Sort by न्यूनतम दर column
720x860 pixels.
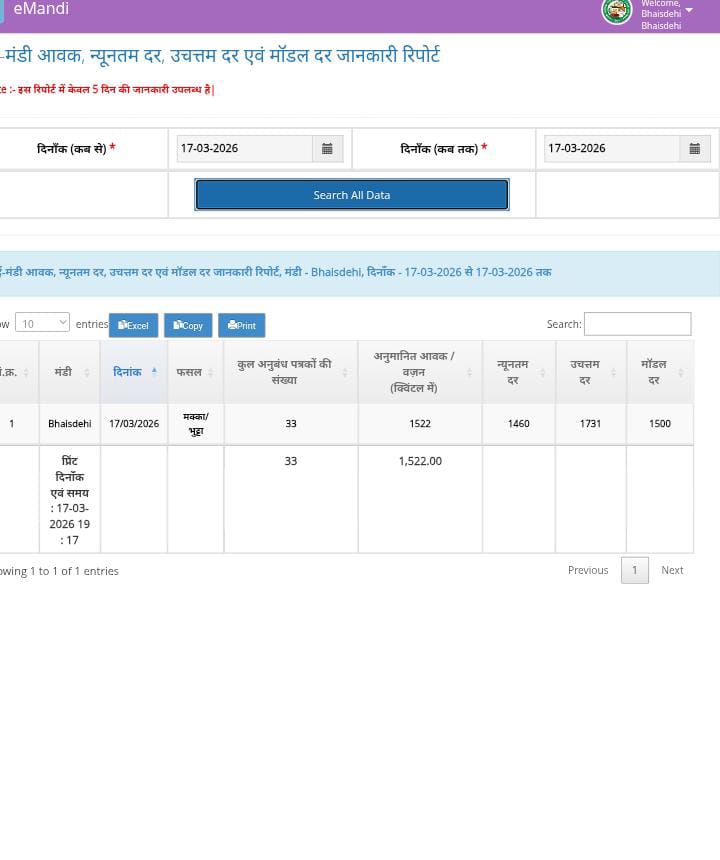(519, 372)
